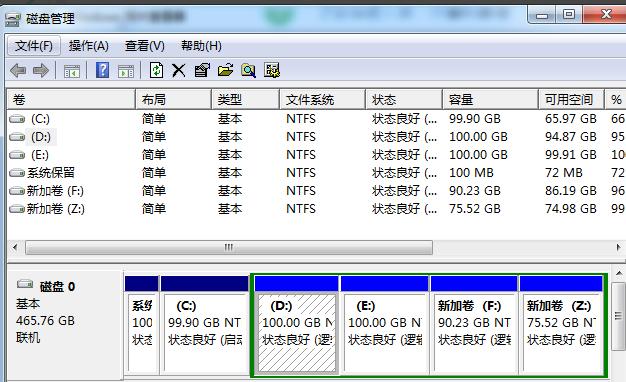Click the 74.98 GB free space cell
The width and height of the screenshot is (626, 382).
tap(571, 209)
